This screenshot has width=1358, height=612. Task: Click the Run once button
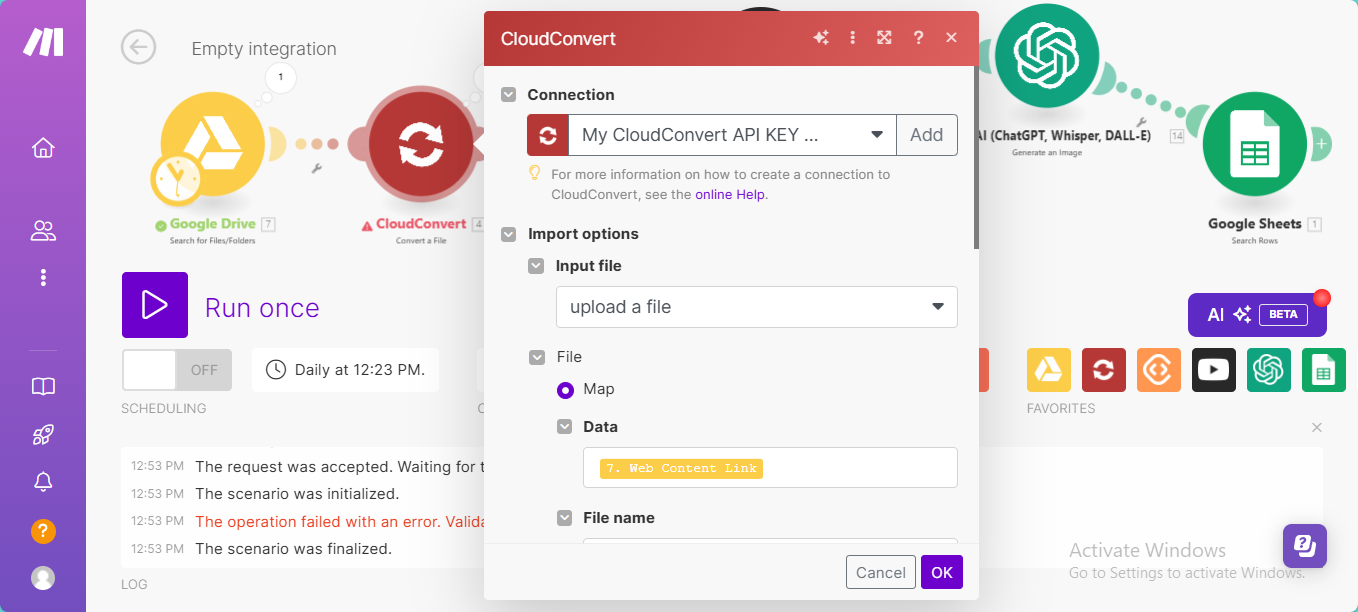click(x=155, y=305)
